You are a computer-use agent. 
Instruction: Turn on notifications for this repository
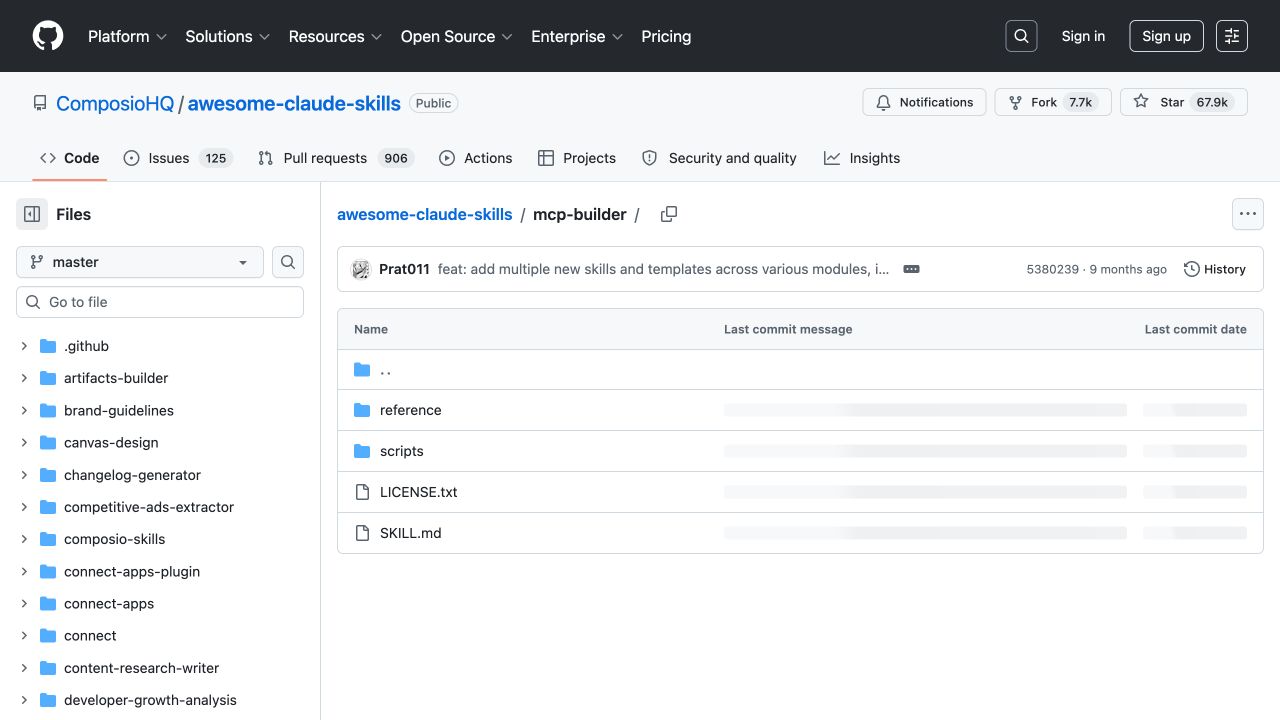(x=925, y=102)
